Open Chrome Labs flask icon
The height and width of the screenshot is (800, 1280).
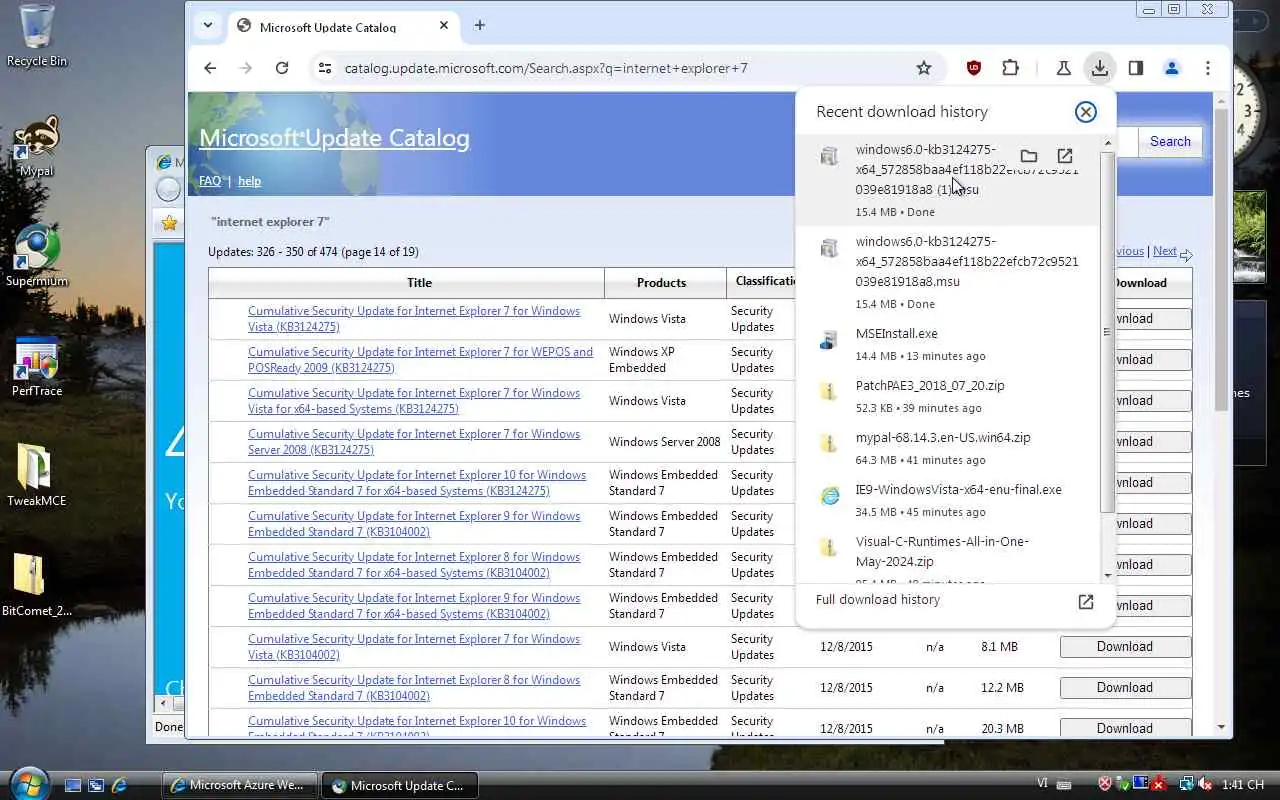[1064, 68]
